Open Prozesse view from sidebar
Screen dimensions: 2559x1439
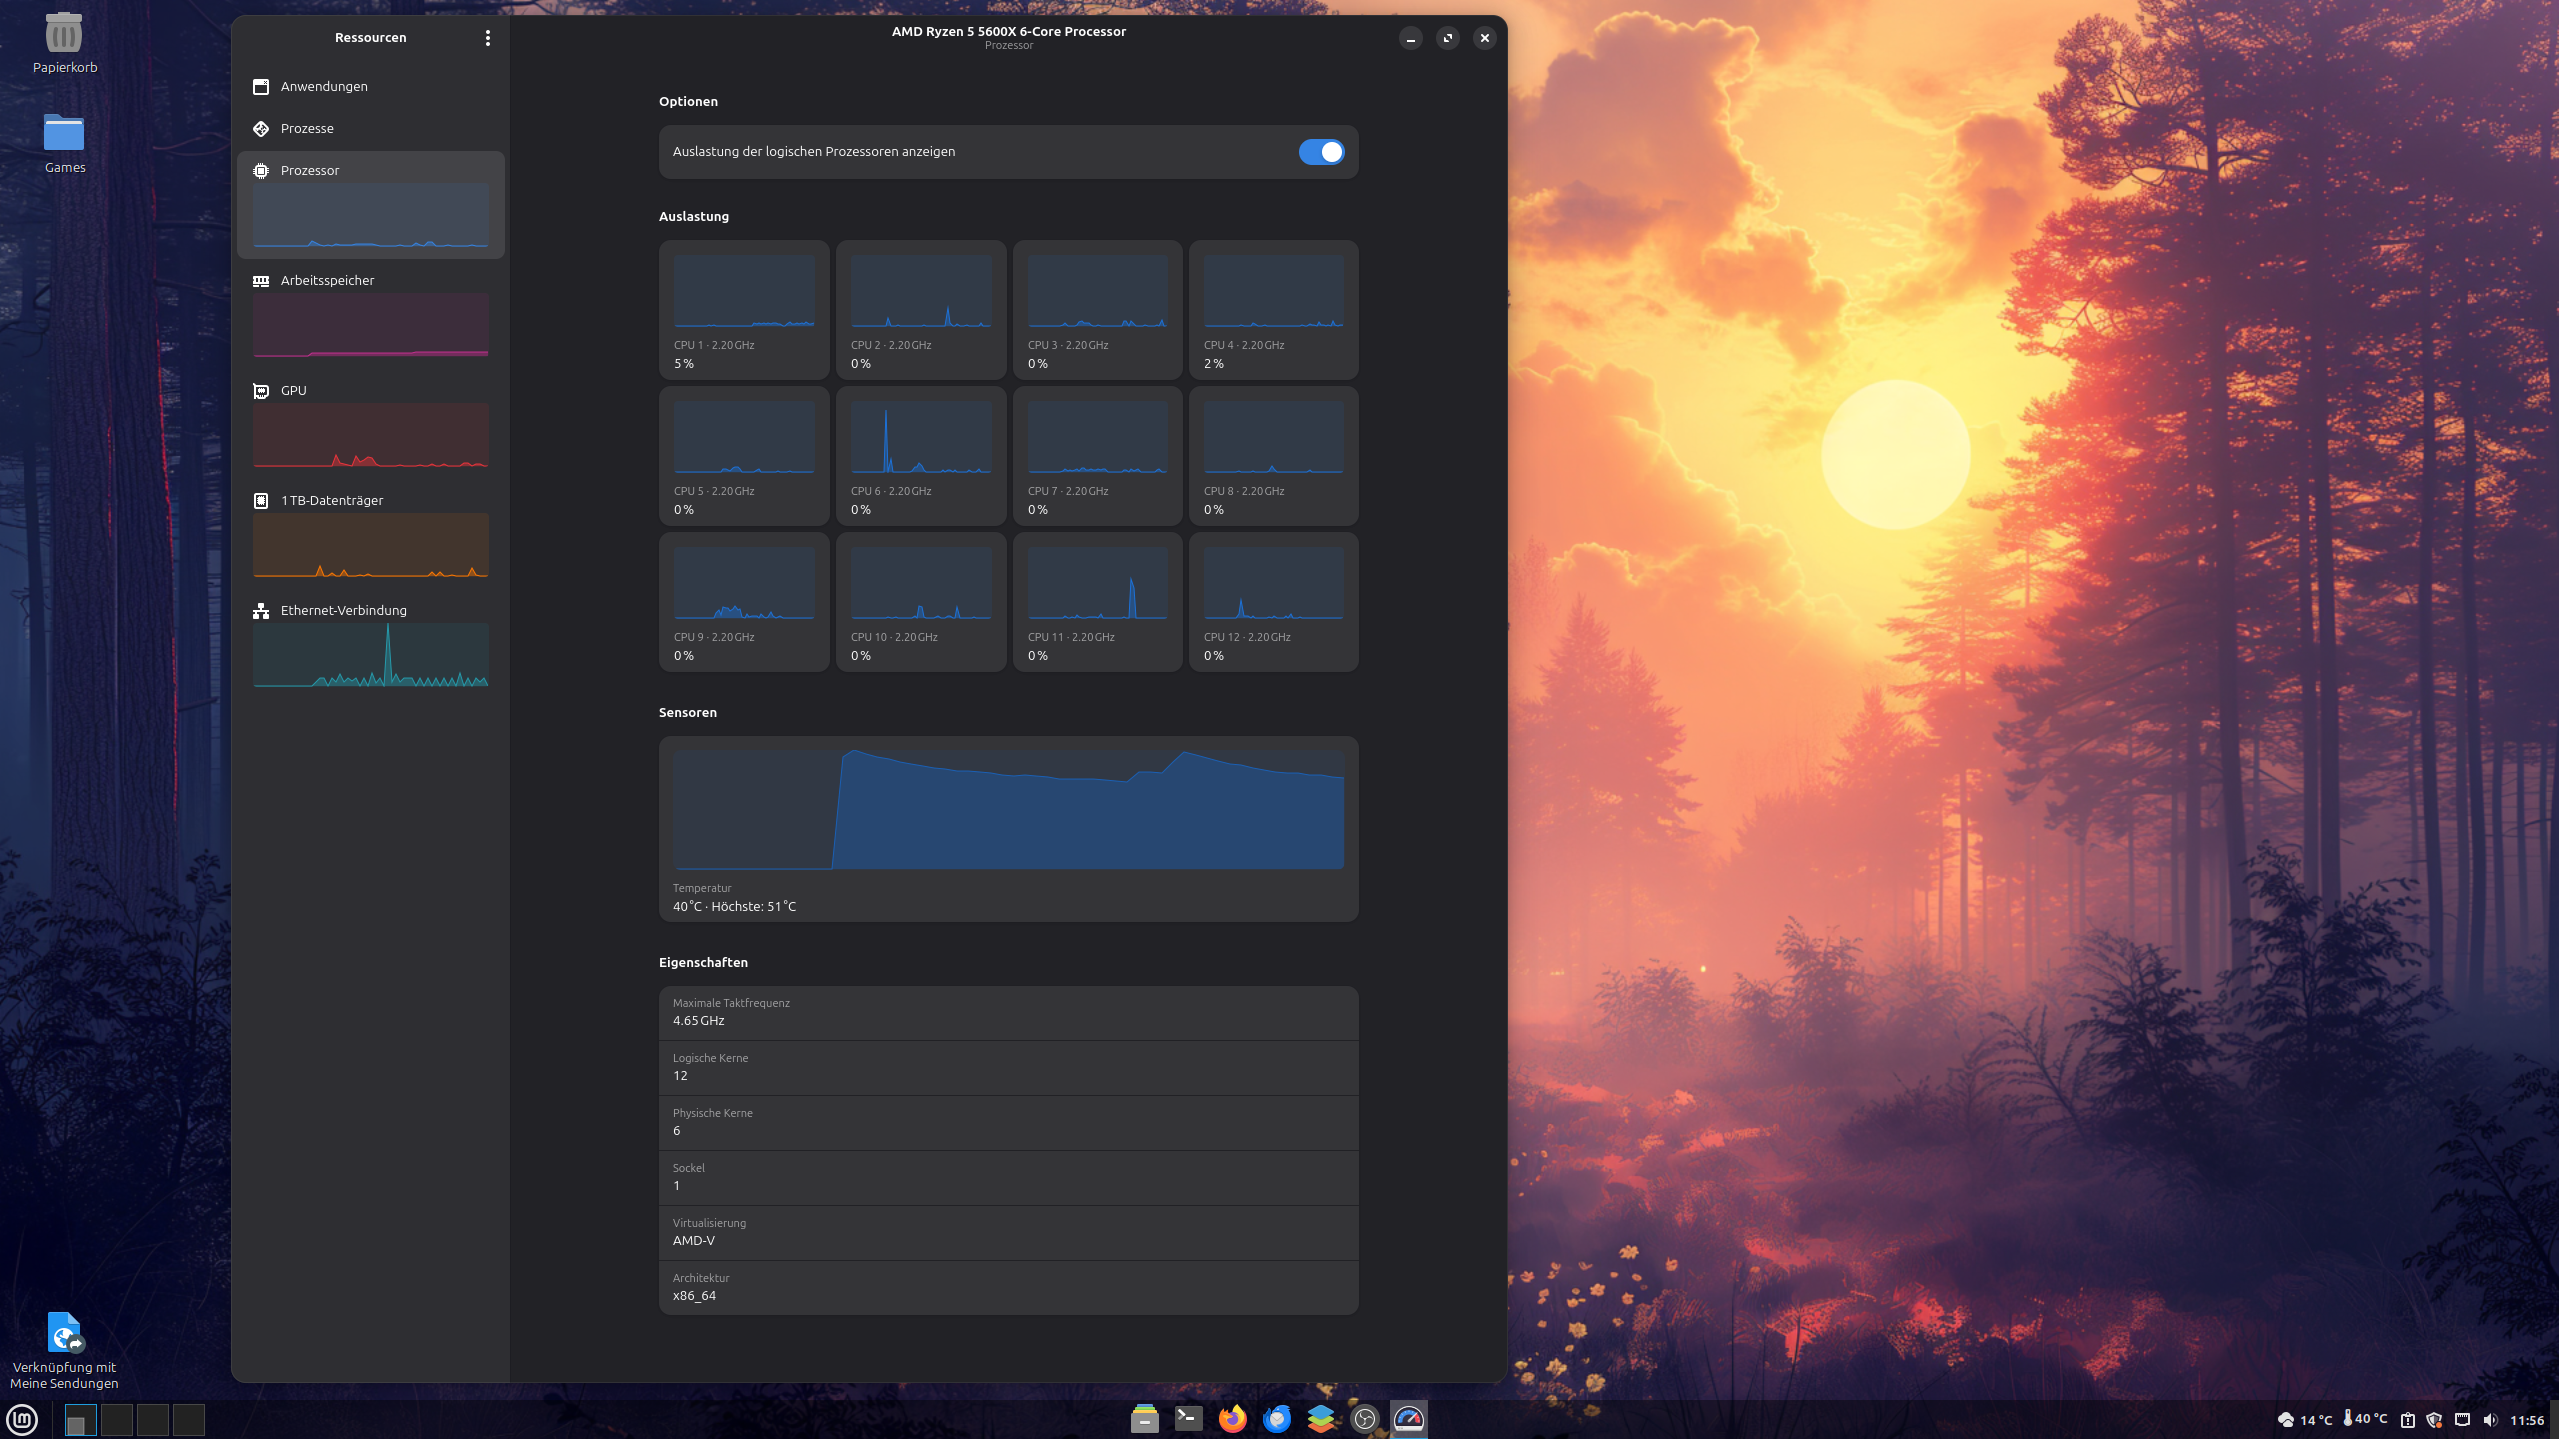point(307,128)
